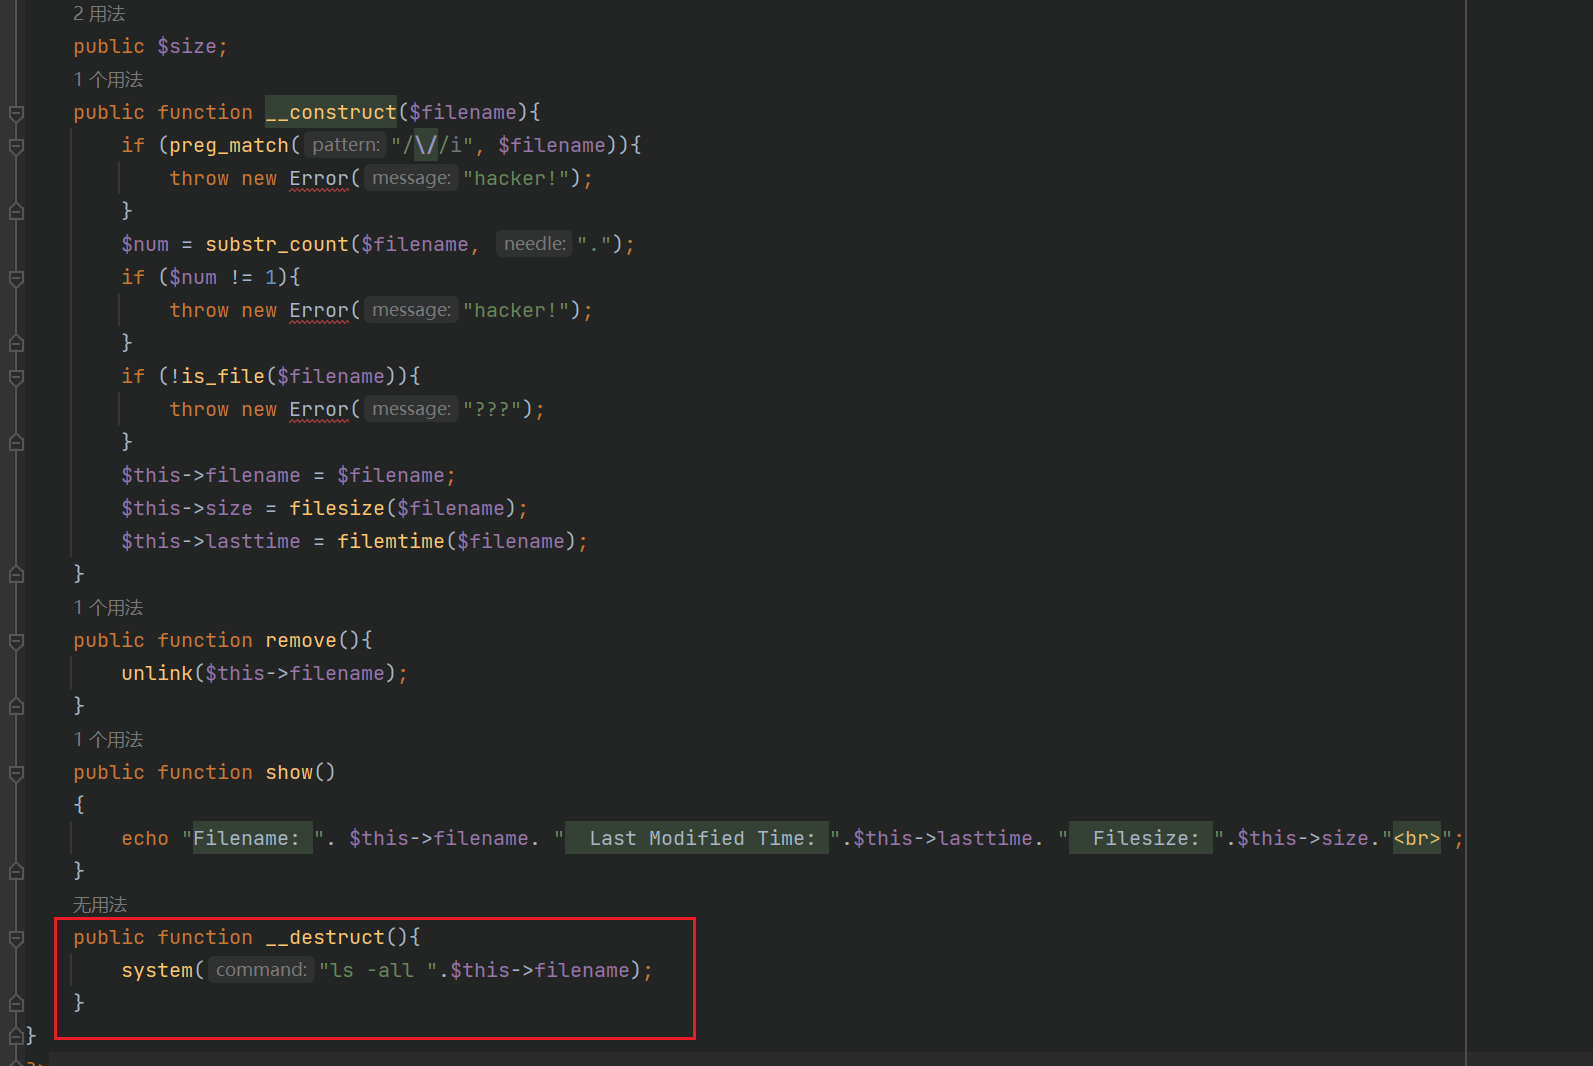The height and width of the screenshot is (1066, 1593).
Task: Place cursor on __construct method name
Action: (x=331, y=113)
